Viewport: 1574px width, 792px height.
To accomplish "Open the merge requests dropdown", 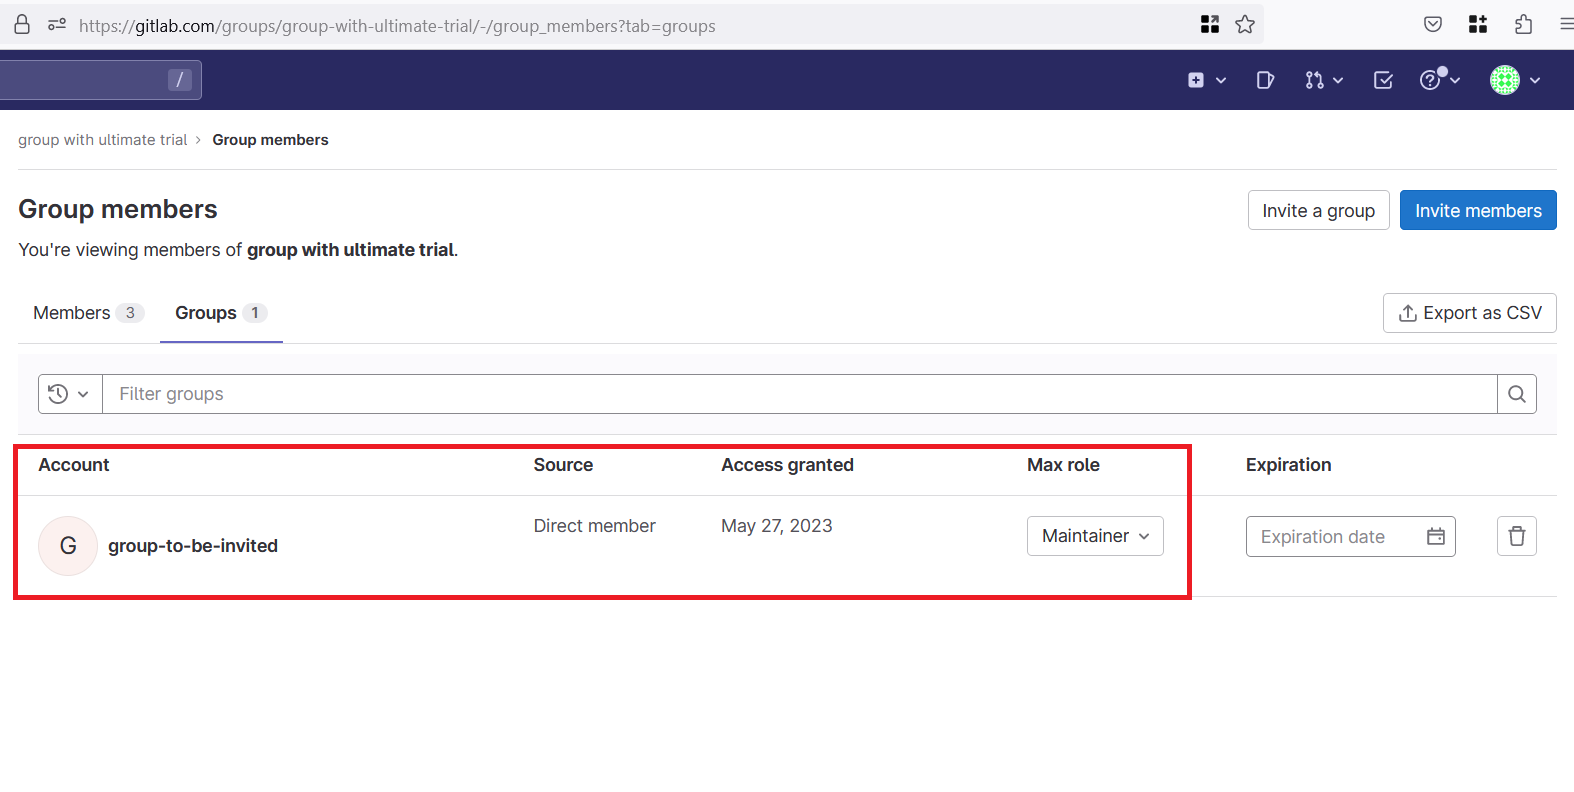I will (x=1323, y=80).
